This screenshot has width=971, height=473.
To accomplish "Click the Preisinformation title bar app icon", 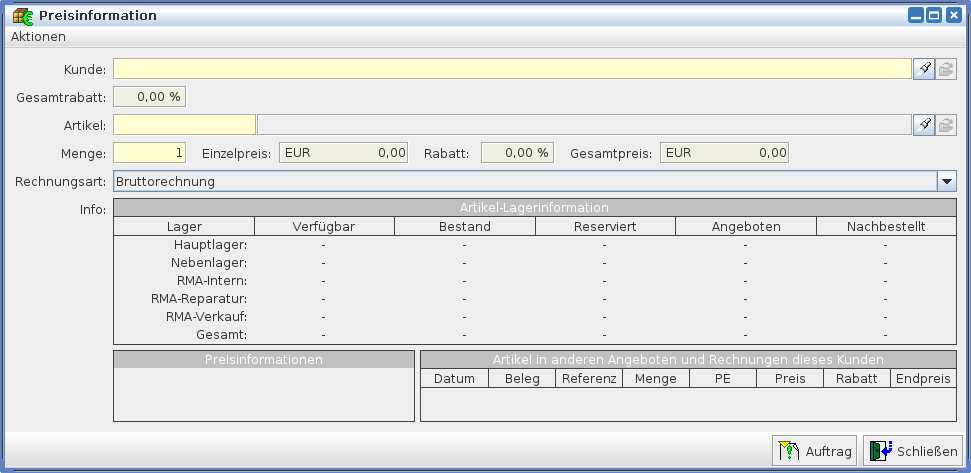I will [22, 15].
